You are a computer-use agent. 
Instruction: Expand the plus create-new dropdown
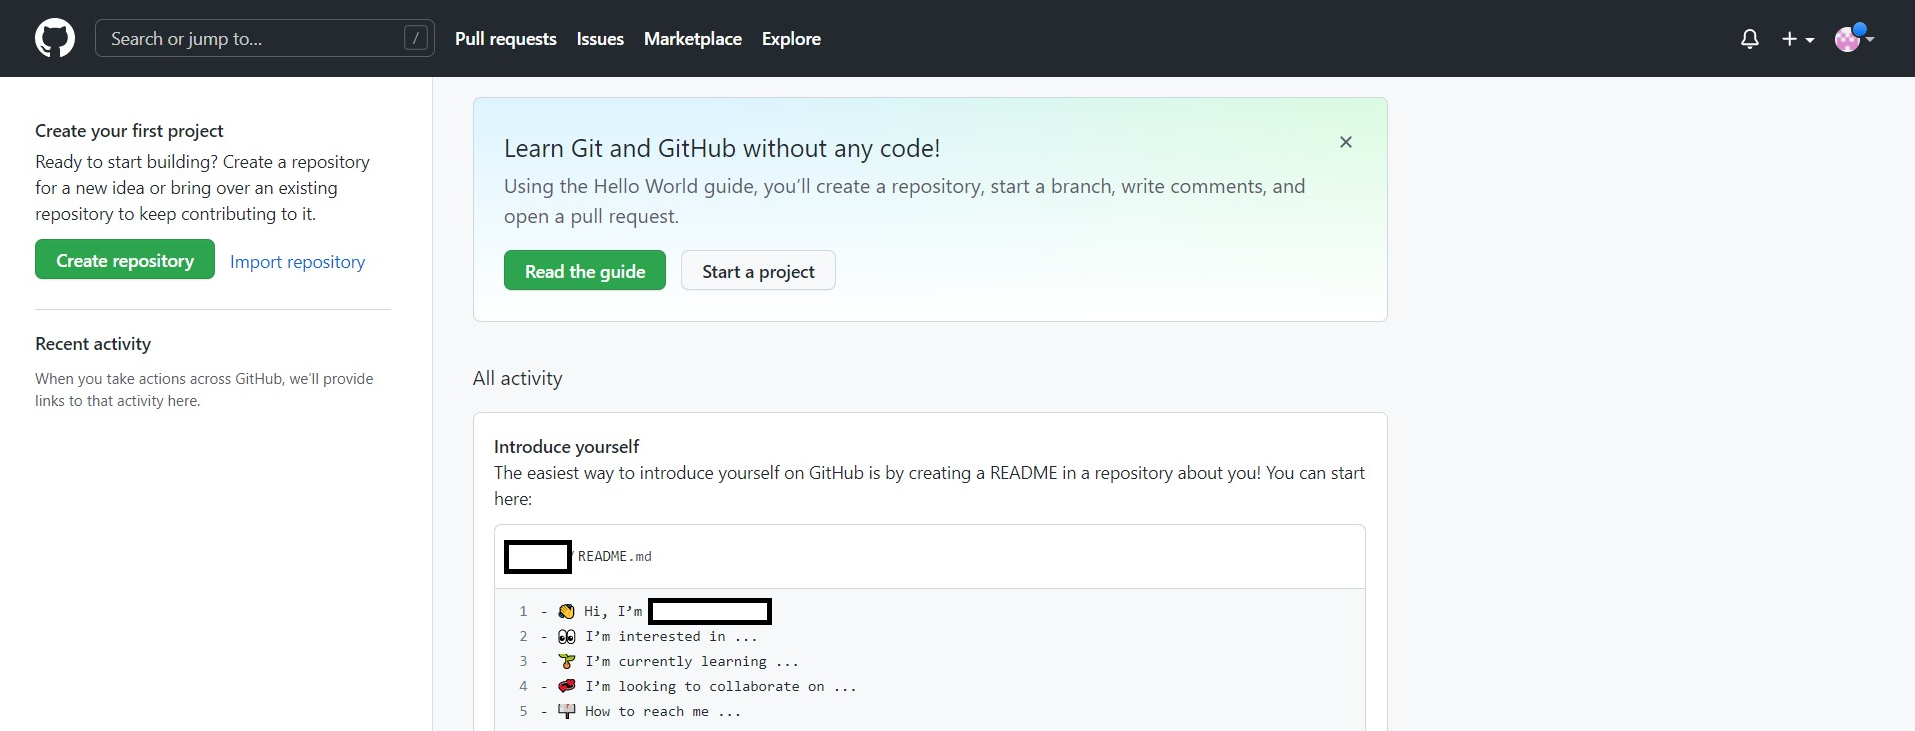click(x=1798, y=39)
